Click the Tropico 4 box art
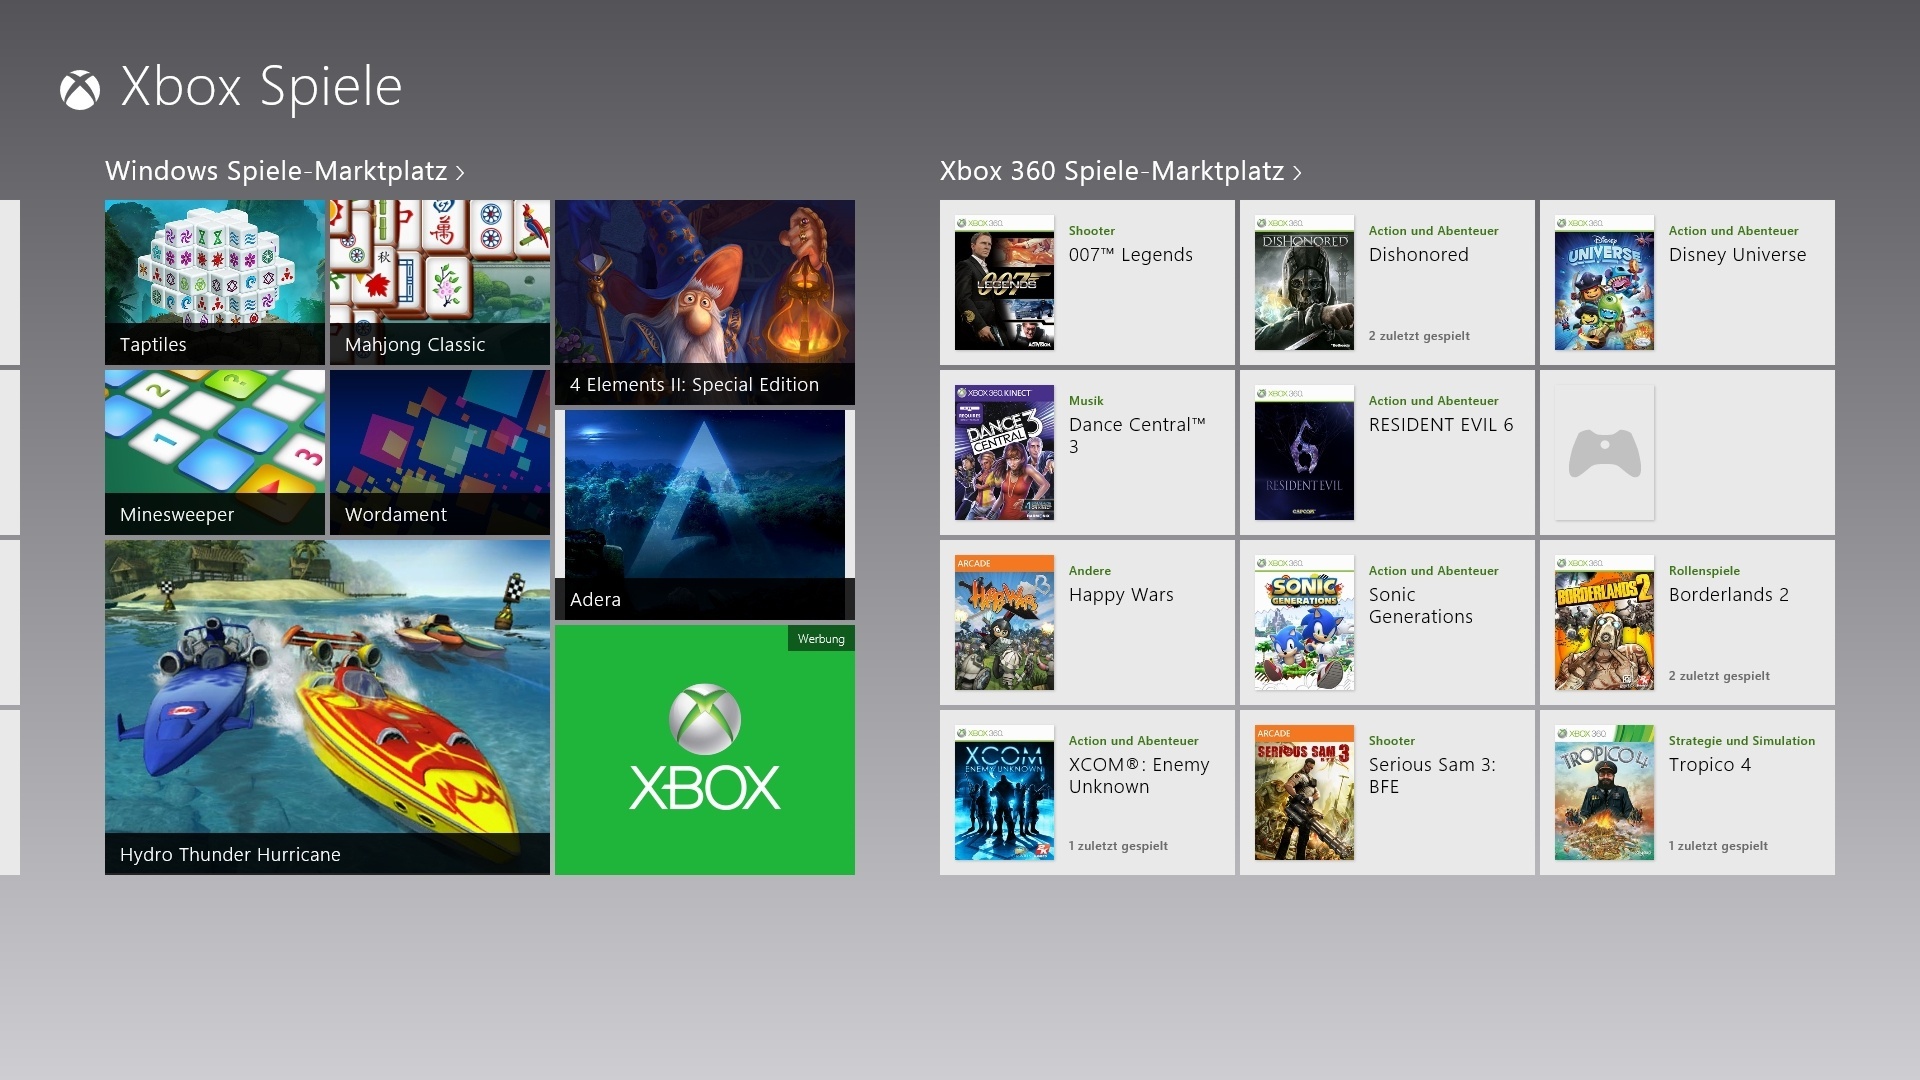The image size is (1920, 1080). [x=1604, y=793]
